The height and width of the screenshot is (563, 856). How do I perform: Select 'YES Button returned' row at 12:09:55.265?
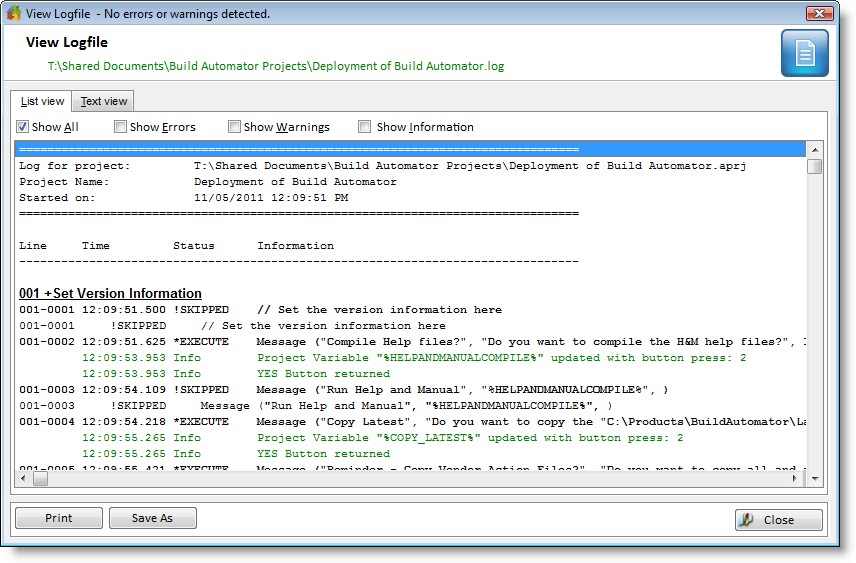click(x=411, y=453)
